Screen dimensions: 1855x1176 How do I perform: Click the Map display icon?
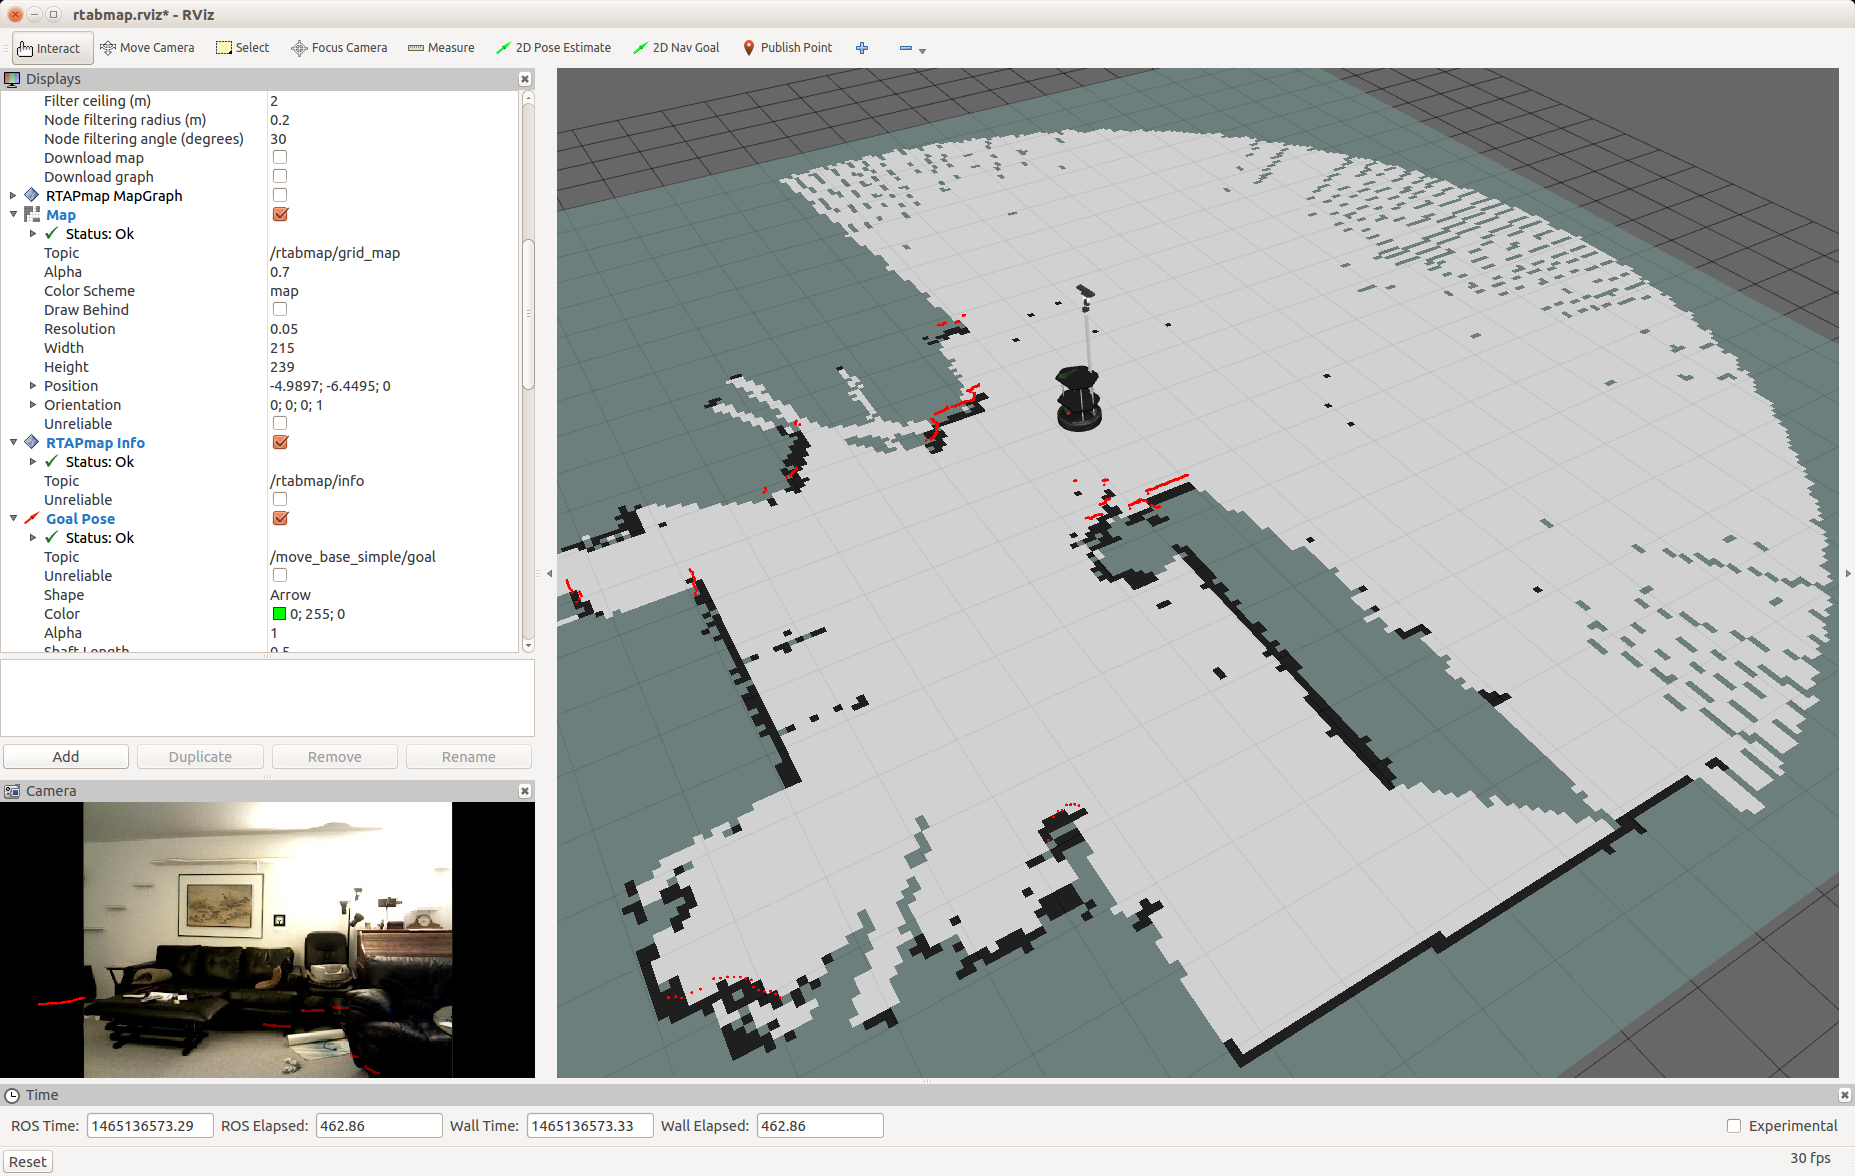(x=32, y=215)
